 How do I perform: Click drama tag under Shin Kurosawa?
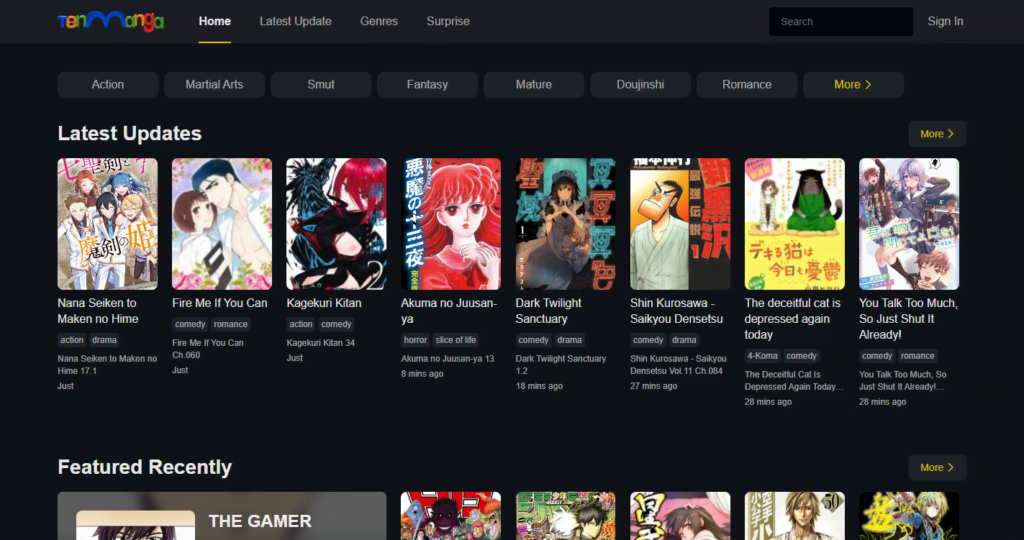684,340
